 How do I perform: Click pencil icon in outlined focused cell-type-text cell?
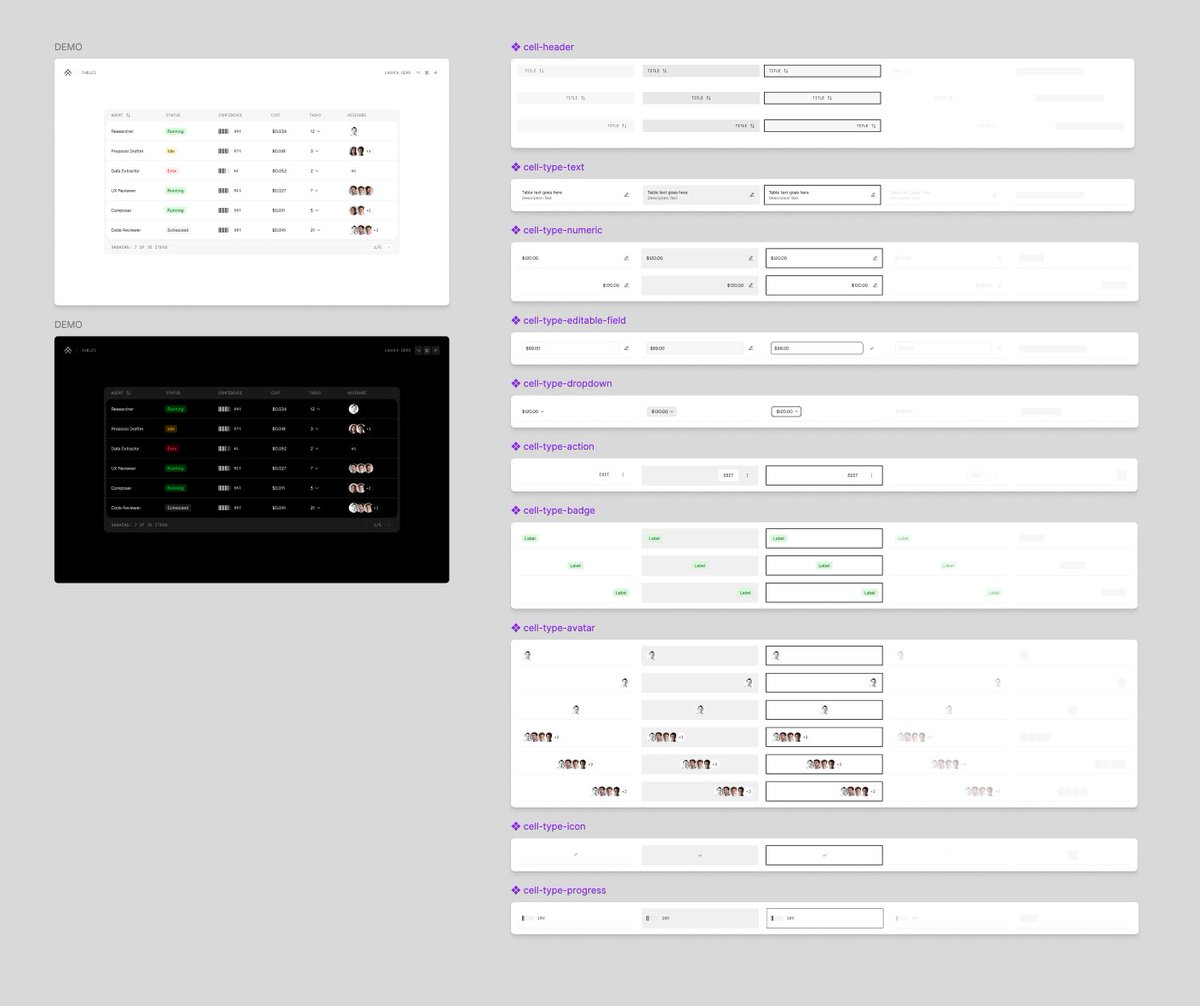[x=873, y=195]
